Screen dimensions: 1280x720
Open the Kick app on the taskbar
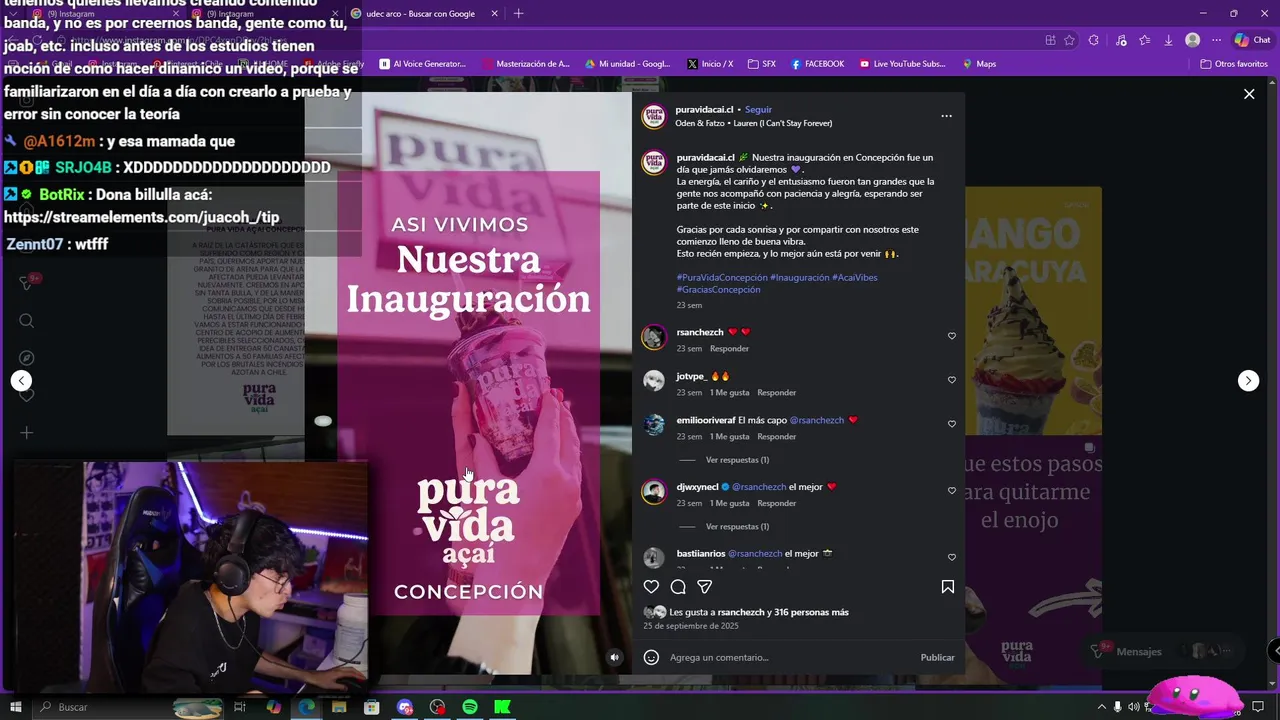[x=503, y=707]
